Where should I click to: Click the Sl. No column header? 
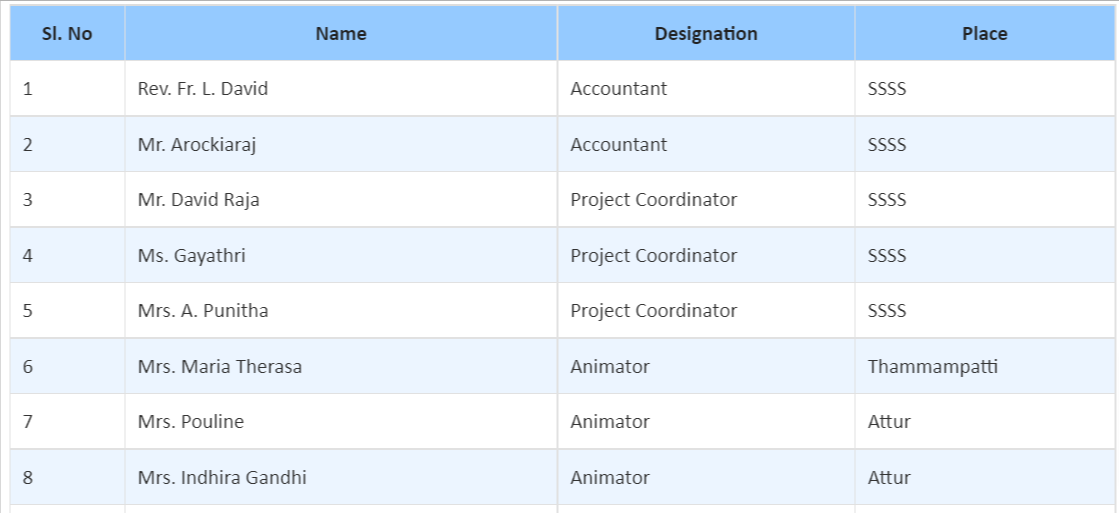click(x=67, y=34)
